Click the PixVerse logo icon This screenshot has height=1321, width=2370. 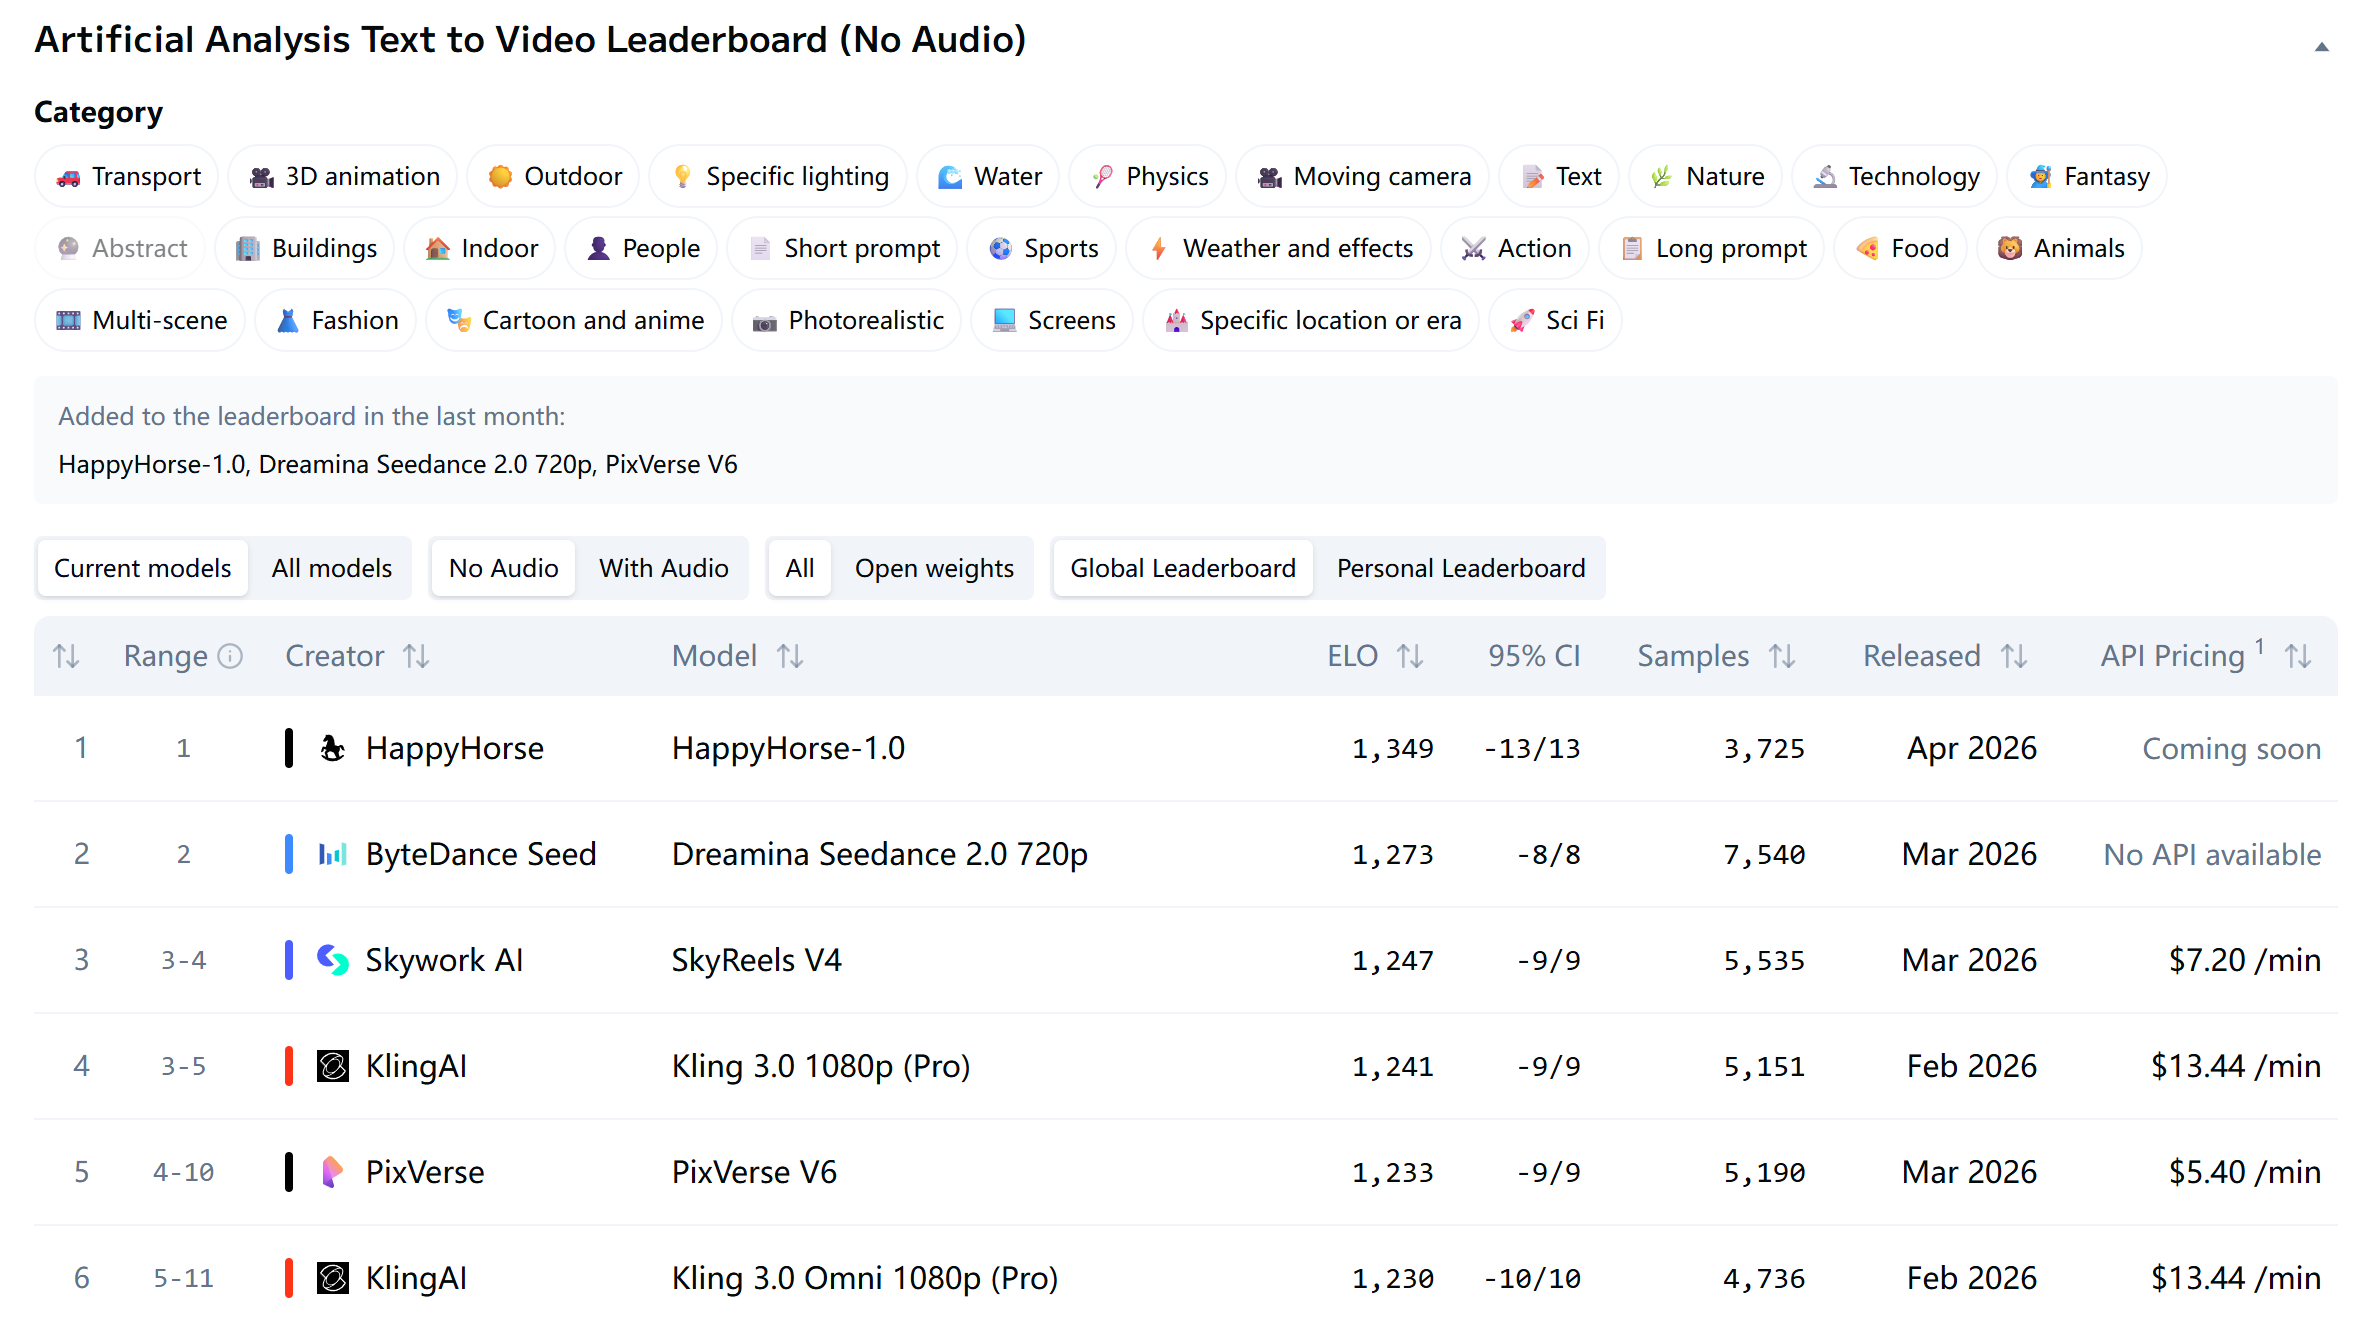pyautogui.click(x=332, y=1172)
